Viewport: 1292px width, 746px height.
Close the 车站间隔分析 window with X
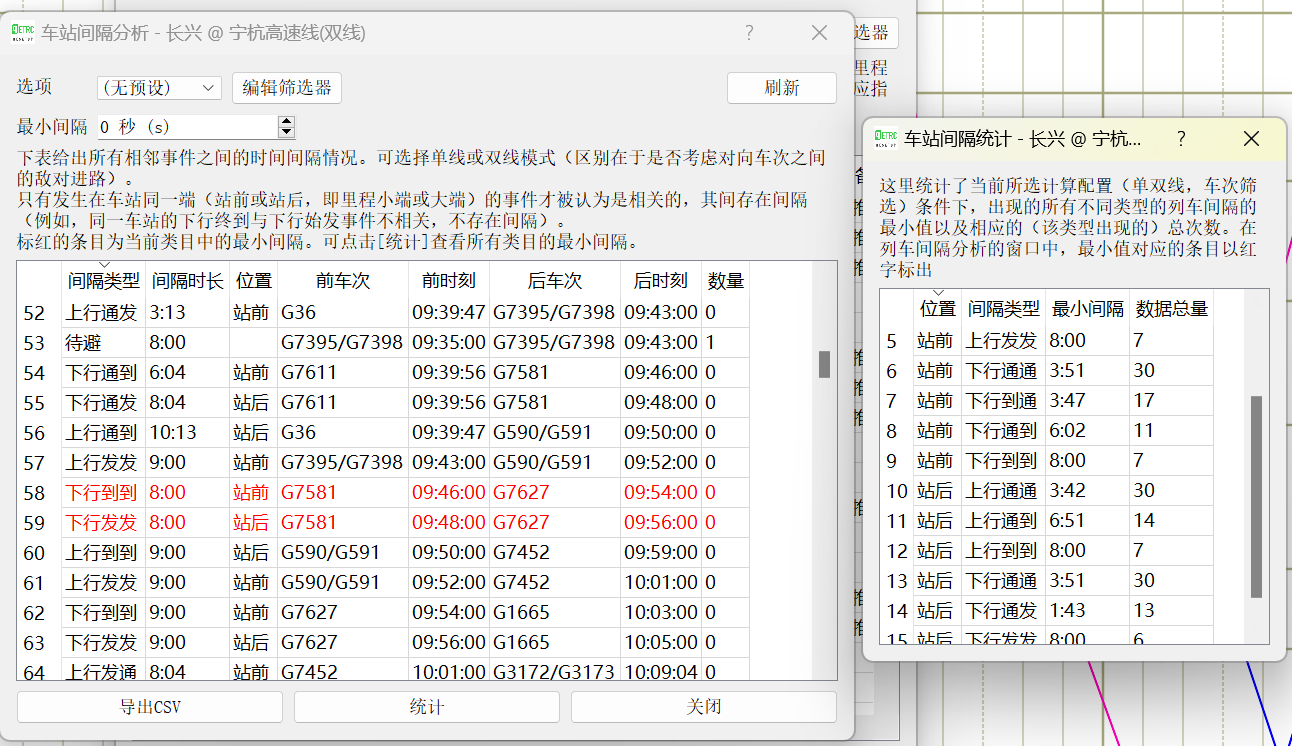coord(819,33)
